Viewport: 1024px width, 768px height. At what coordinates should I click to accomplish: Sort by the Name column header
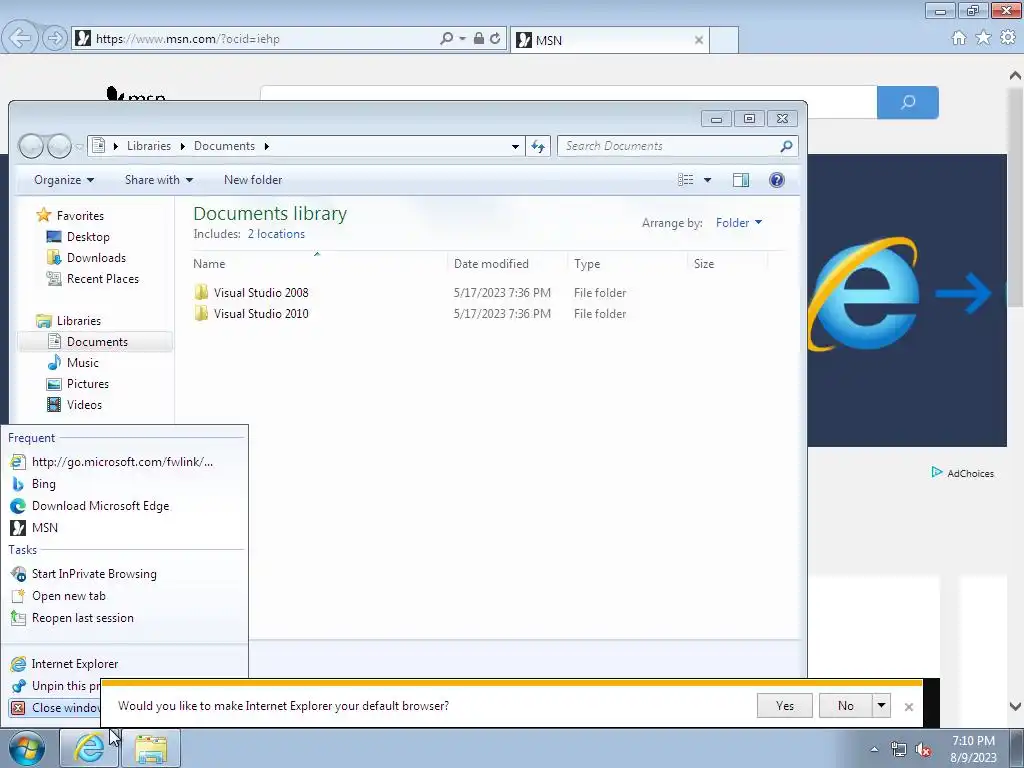click(319, 264)
